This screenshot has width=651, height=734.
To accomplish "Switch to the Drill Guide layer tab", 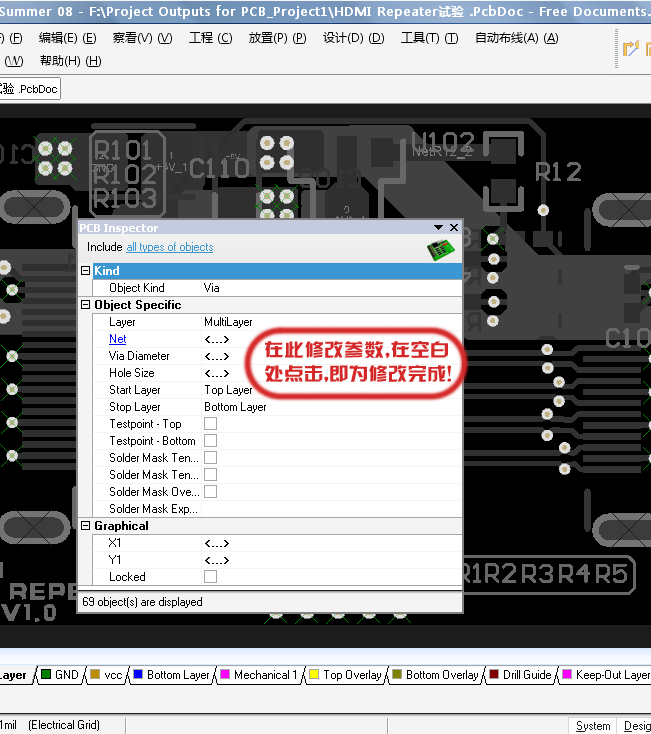I will click(x=520, y=675).
